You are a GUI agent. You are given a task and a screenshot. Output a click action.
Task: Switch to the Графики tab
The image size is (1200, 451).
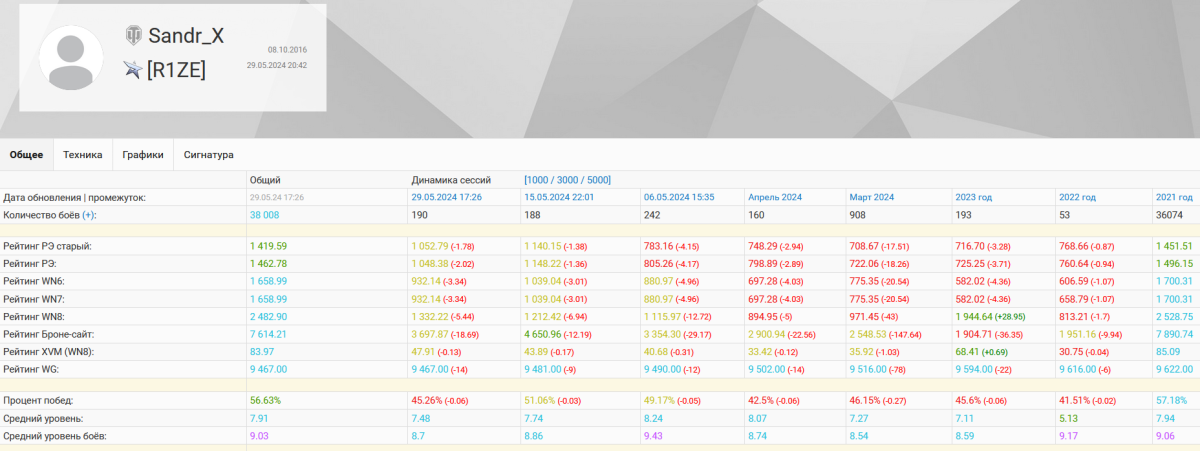[x=143, y=155]
